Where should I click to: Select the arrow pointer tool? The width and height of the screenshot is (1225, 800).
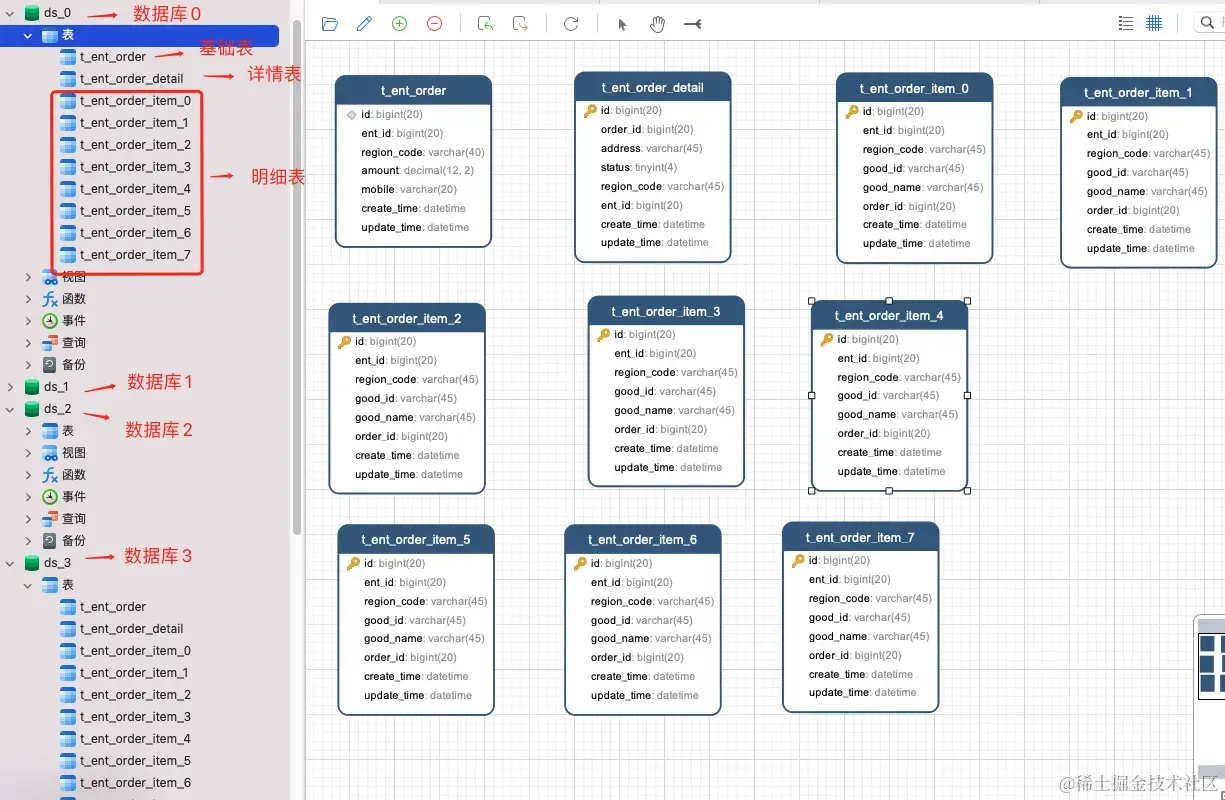[x=622, y=24]
